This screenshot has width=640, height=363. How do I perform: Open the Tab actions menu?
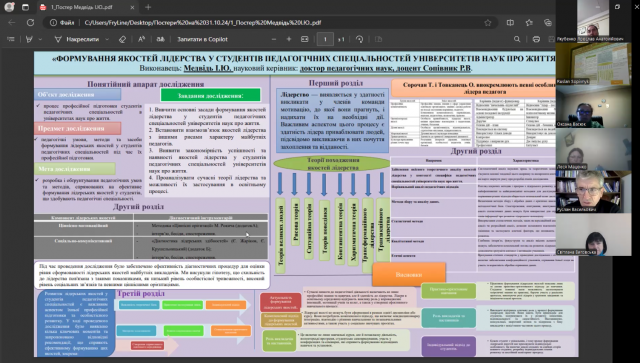click(x=25, y=7)
